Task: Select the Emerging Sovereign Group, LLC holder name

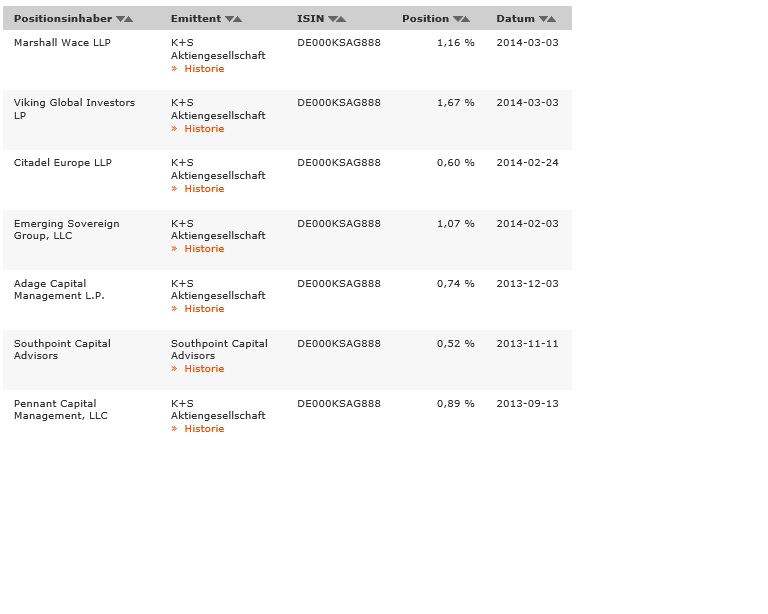Action: (67, 229)
